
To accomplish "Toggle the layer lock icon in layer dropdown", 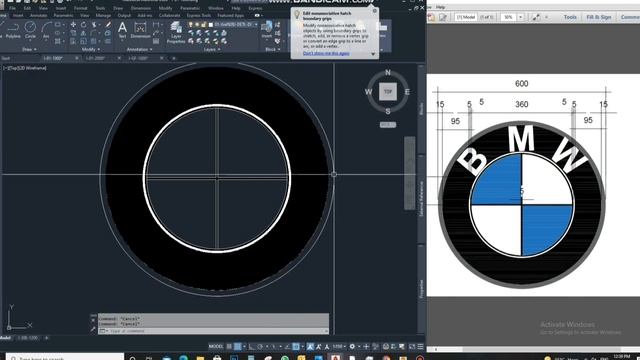I will coord(204,25).
